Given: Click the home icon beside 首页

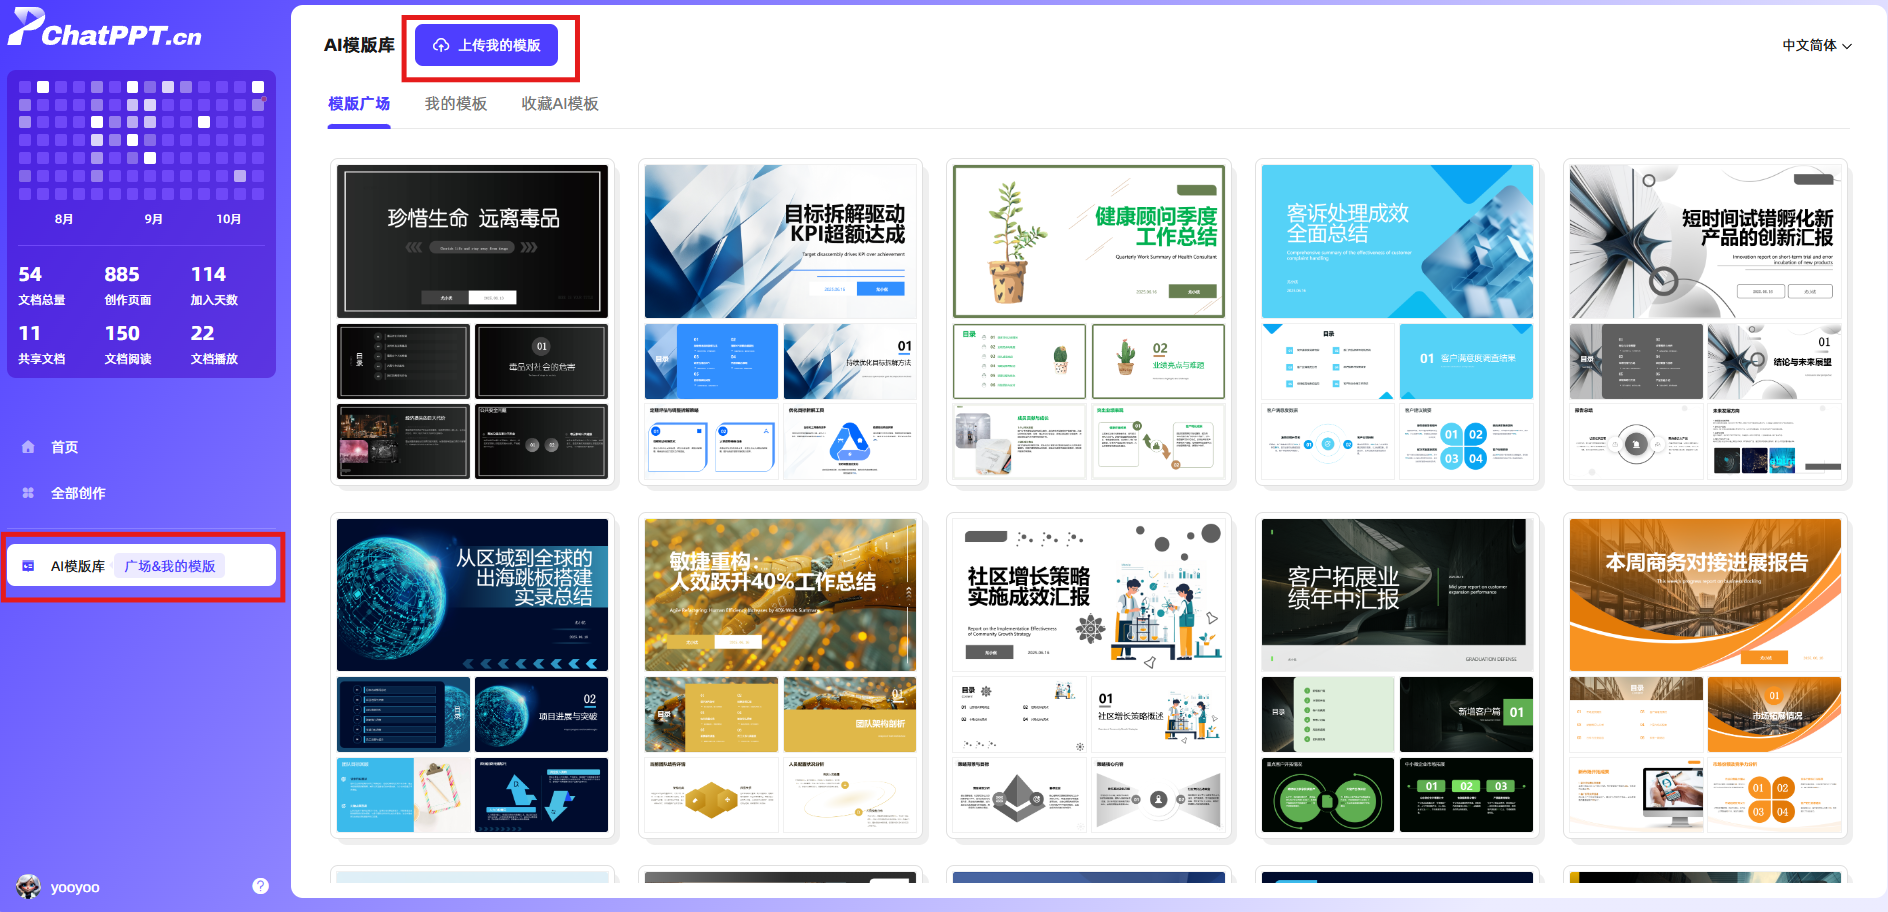Looking at the screenshot, I should pyautogui.click(x=28, y=447).
